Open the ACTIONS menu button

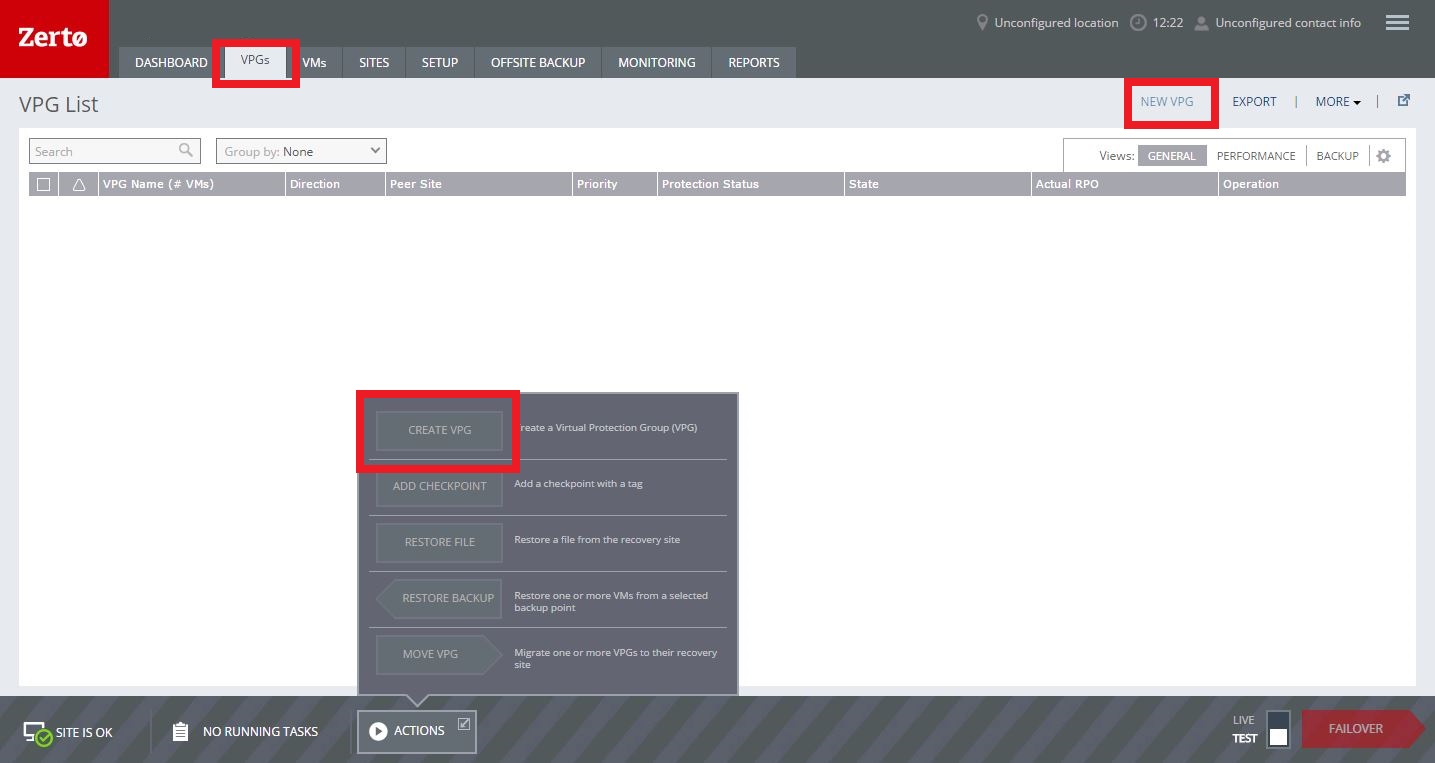coord(417,731)
